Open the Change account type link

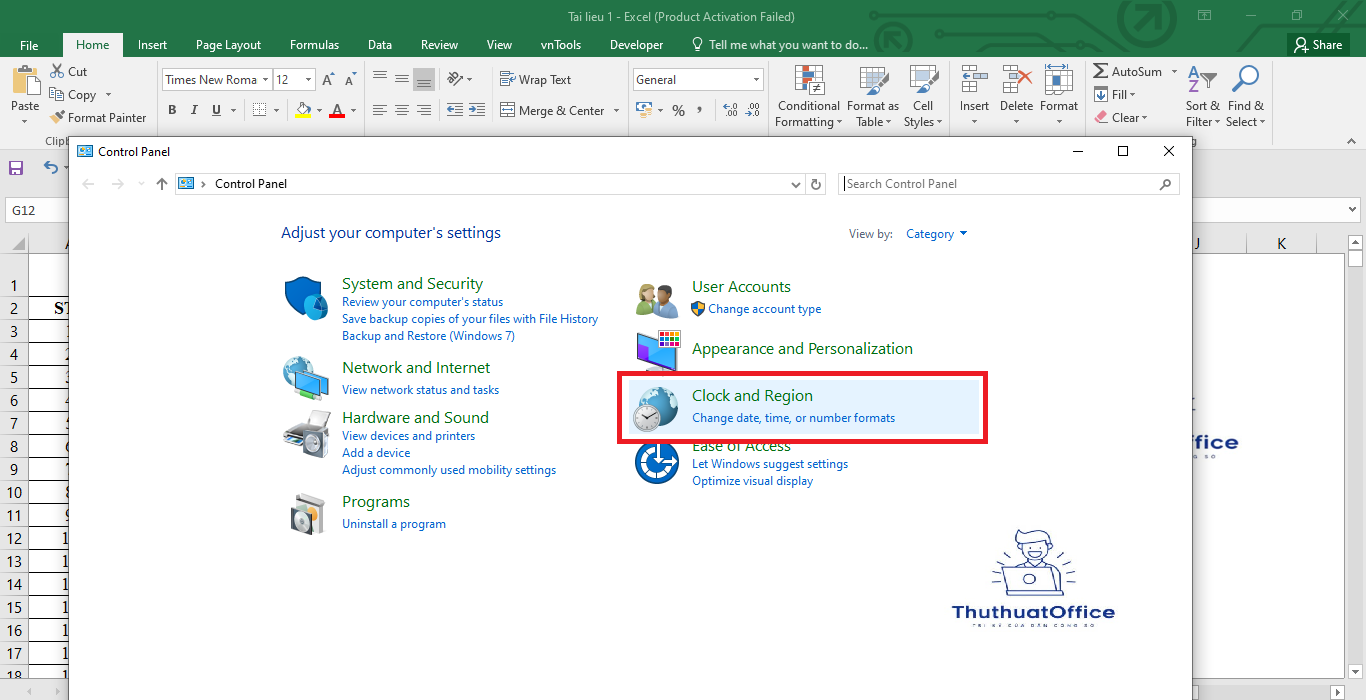click(764, 309)
